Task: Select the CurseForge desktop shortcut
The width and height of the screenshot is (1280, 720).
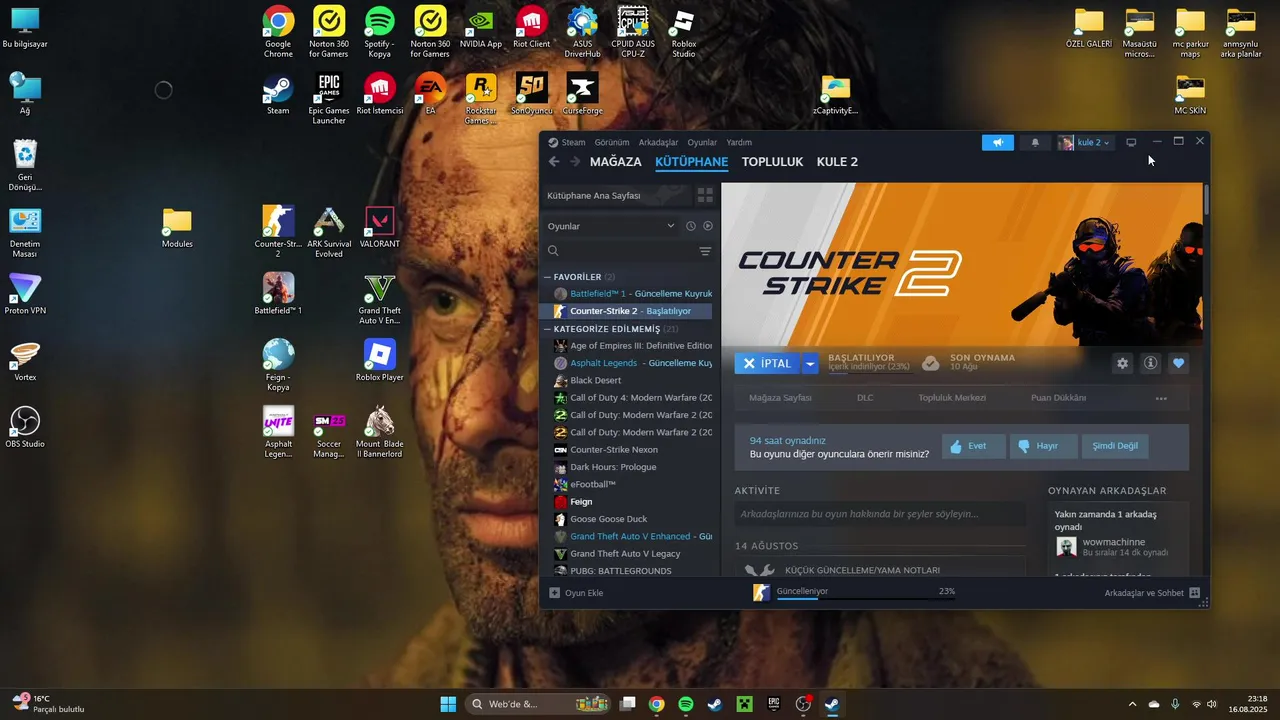Action: [x=582, y=94]
